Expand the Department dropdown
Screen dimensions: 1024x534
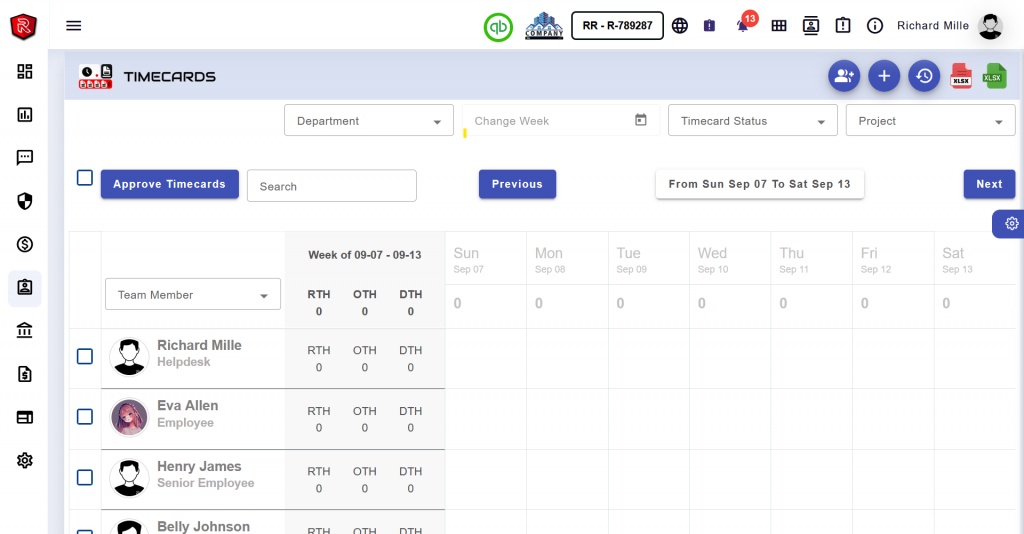368,121
